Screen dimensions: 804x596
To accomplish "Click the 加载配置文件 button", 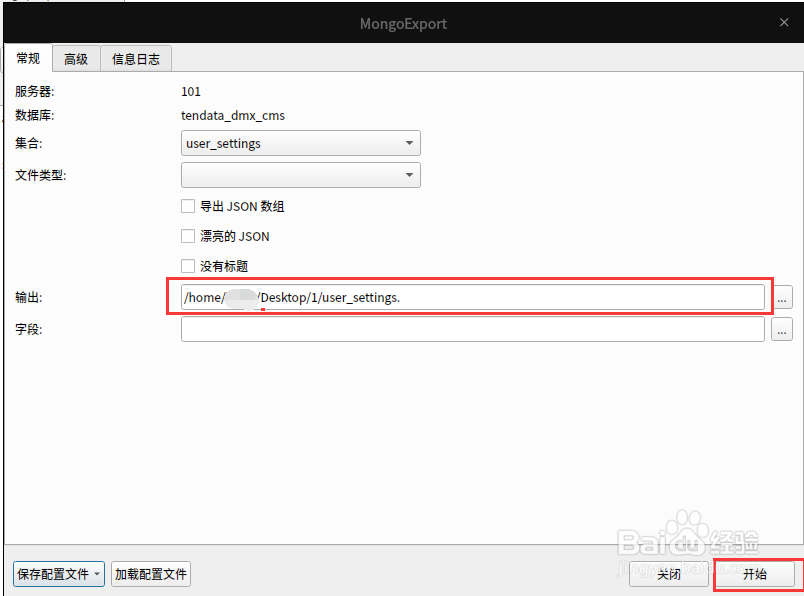I will (151, 574).
